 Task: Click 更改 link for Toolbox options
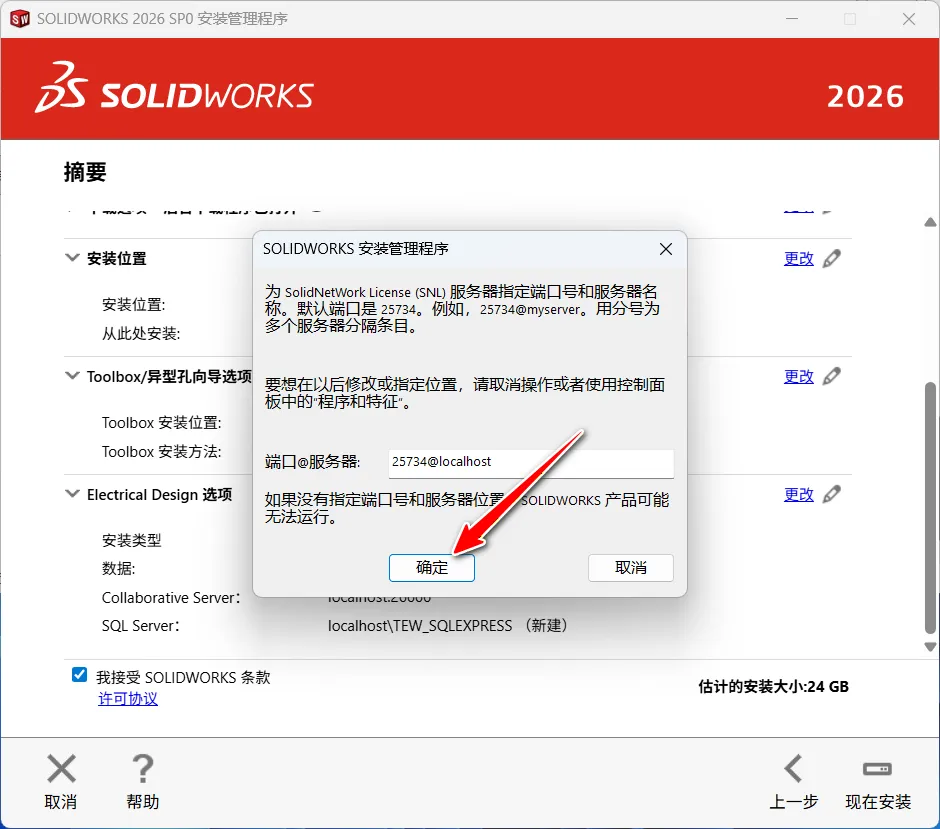(799, 377)
